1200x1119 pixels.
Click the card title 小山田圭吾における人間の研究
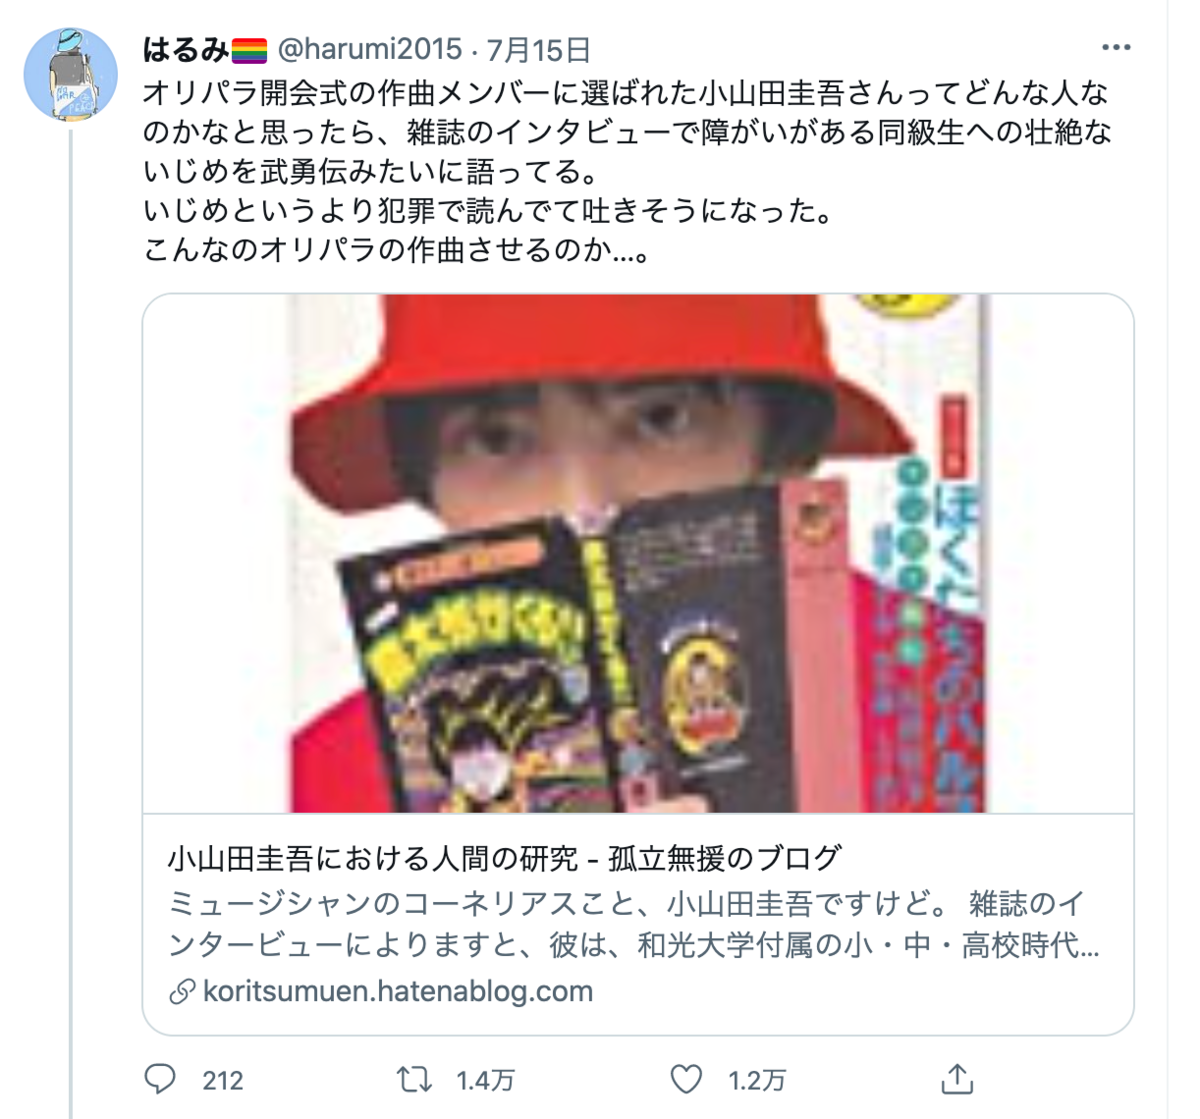click(x=373, y=858)
